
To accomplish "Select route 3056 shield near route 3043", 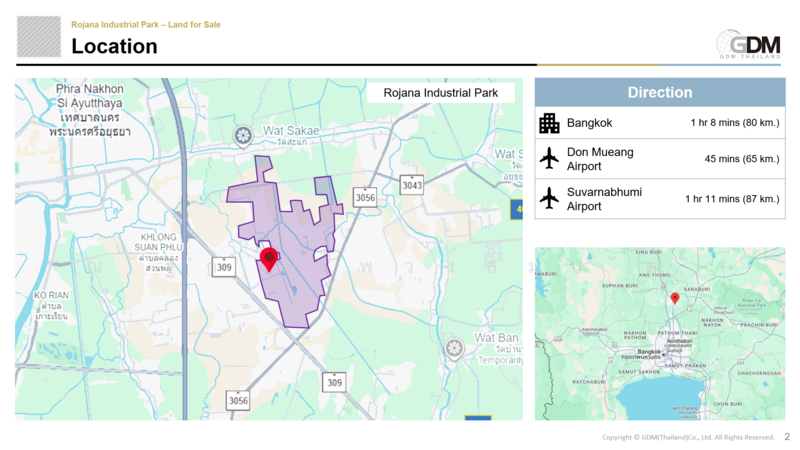I will [x=365, y=197].
